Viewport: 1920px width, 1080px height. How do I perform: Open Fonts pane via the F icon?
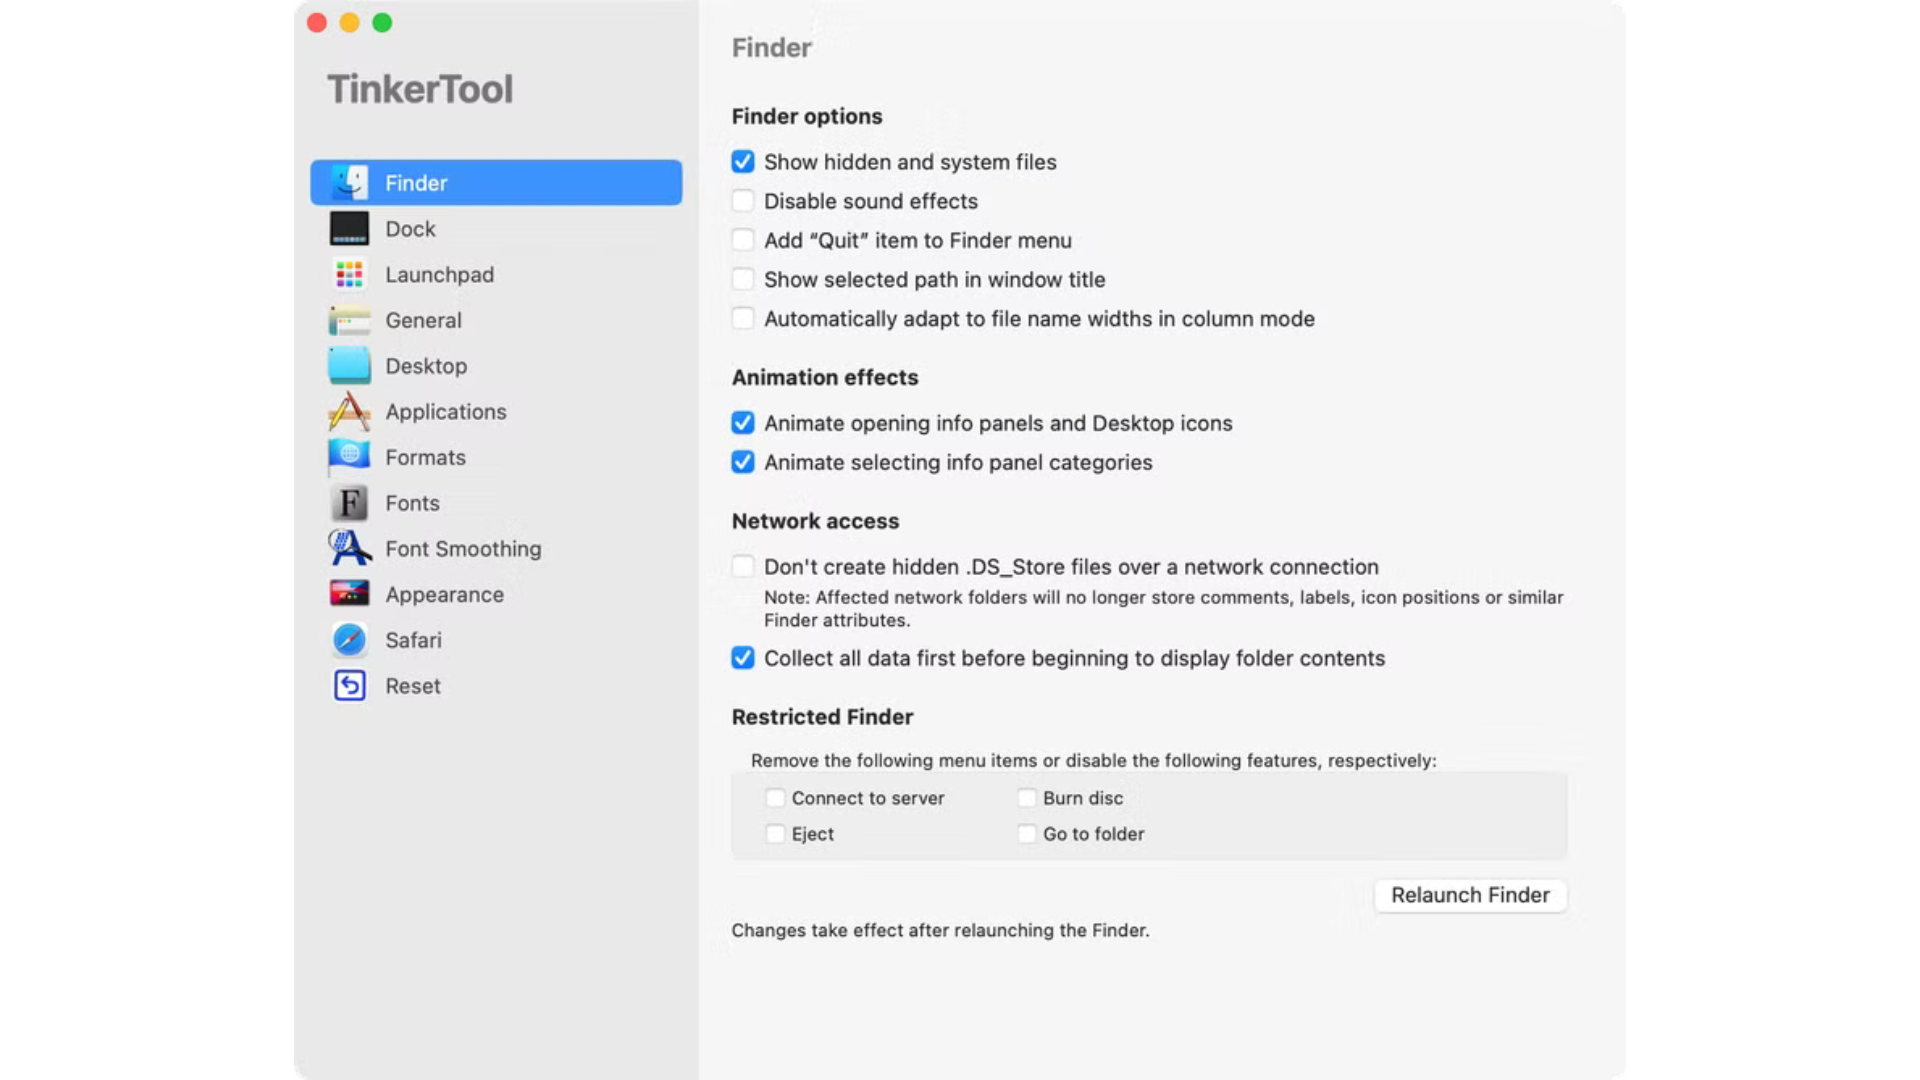(x=349, y=503)
